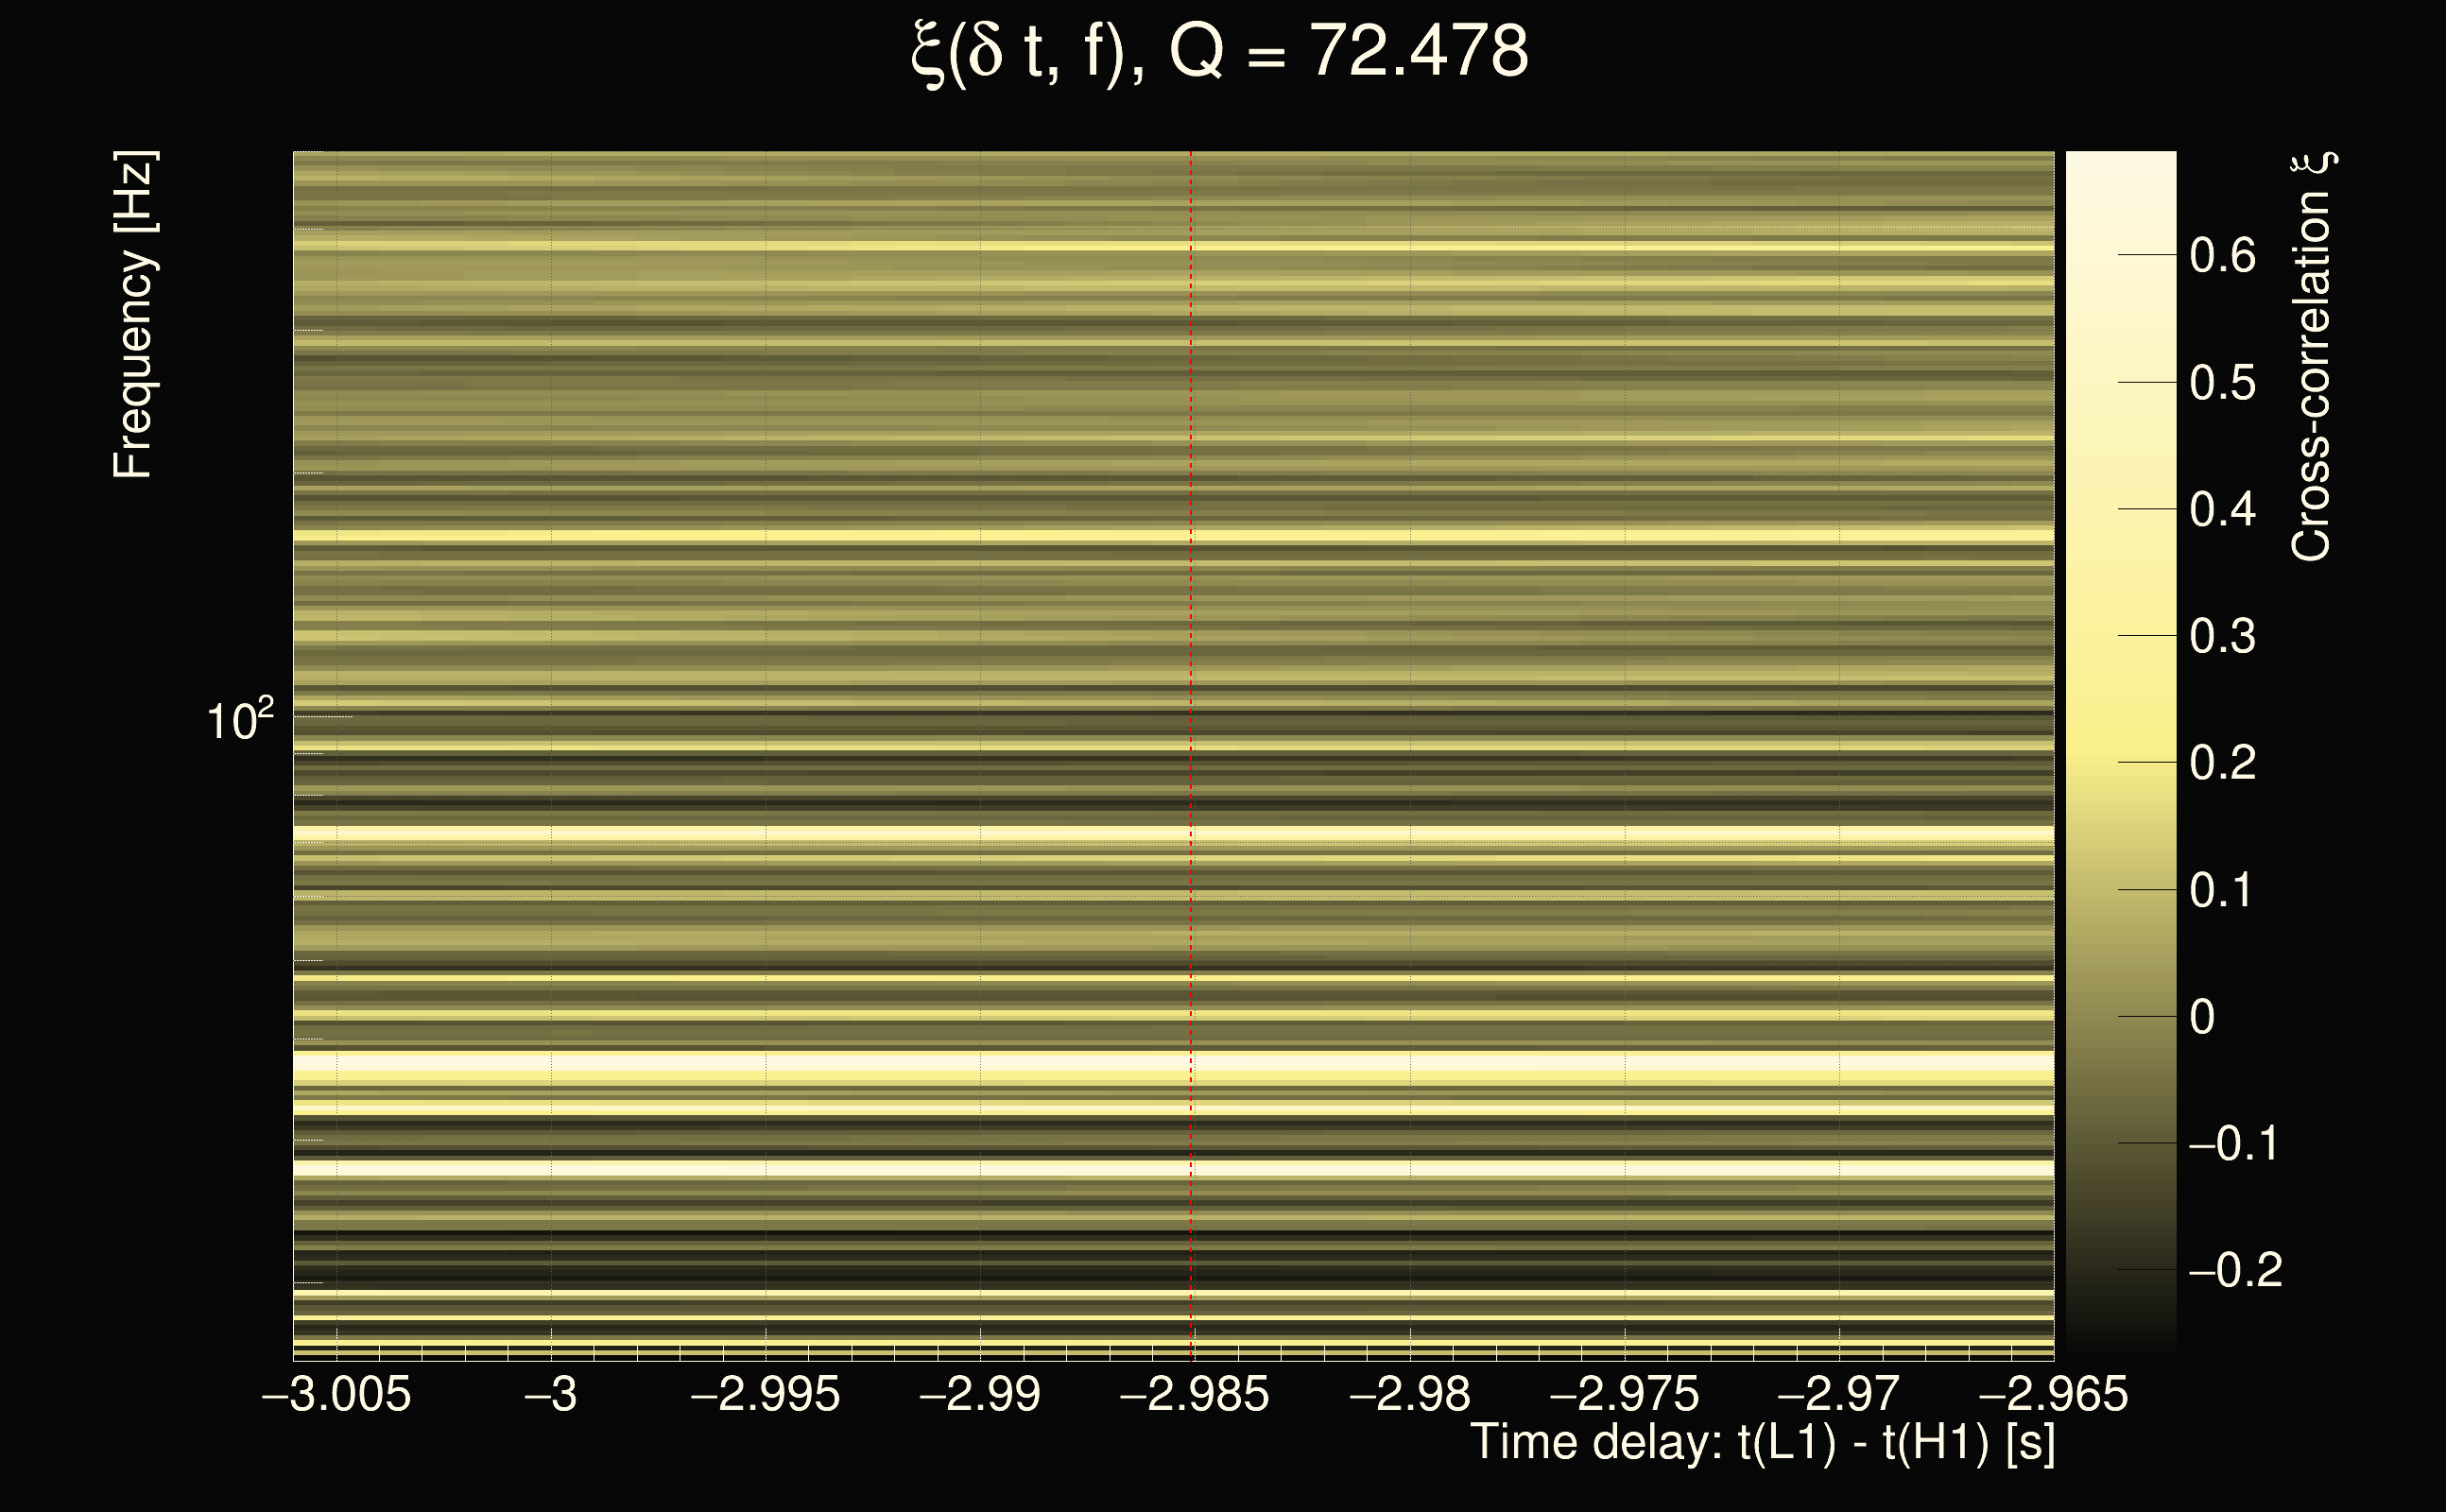Click the Frequency [Hz] axis label
The image size is (2446, 1512).
pos(134,315)
